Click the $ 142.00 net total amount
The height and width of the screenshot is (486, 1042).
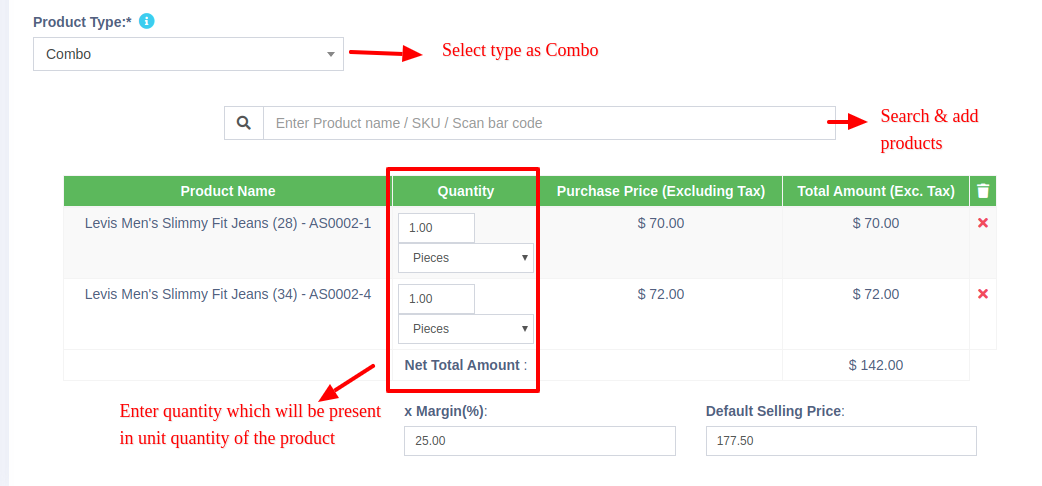(x=875, y=365)
